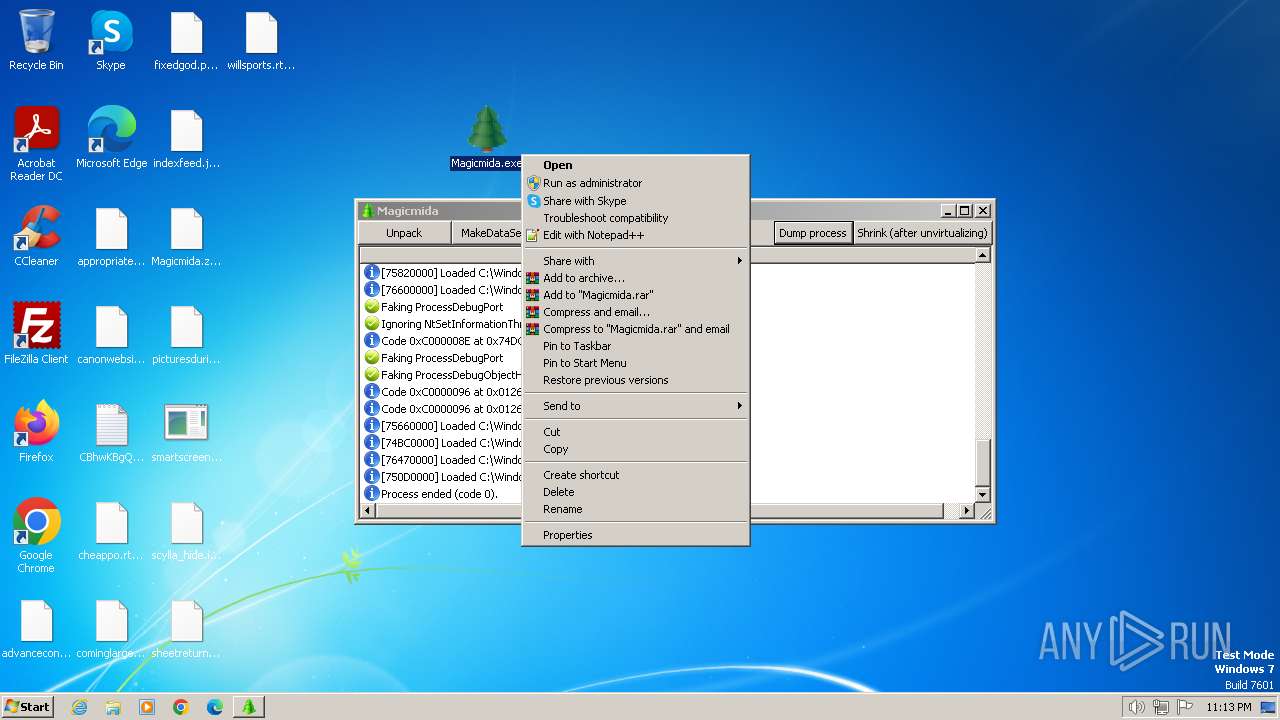This screenshot has width=1280, height=720.
Task: Select the fixedgod file icon
Action: click(x=186, y=41)
